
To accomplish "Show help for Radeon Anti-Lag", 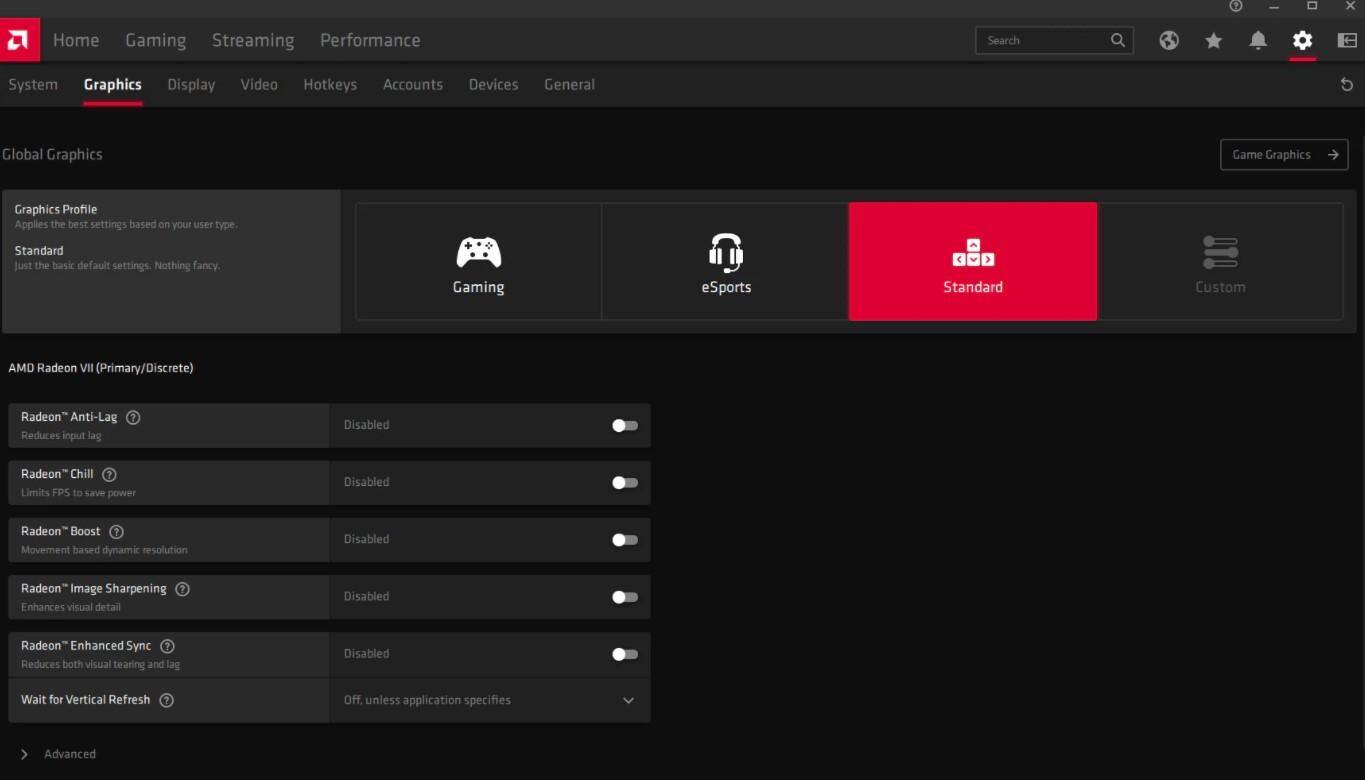I will tap(133, 417).
